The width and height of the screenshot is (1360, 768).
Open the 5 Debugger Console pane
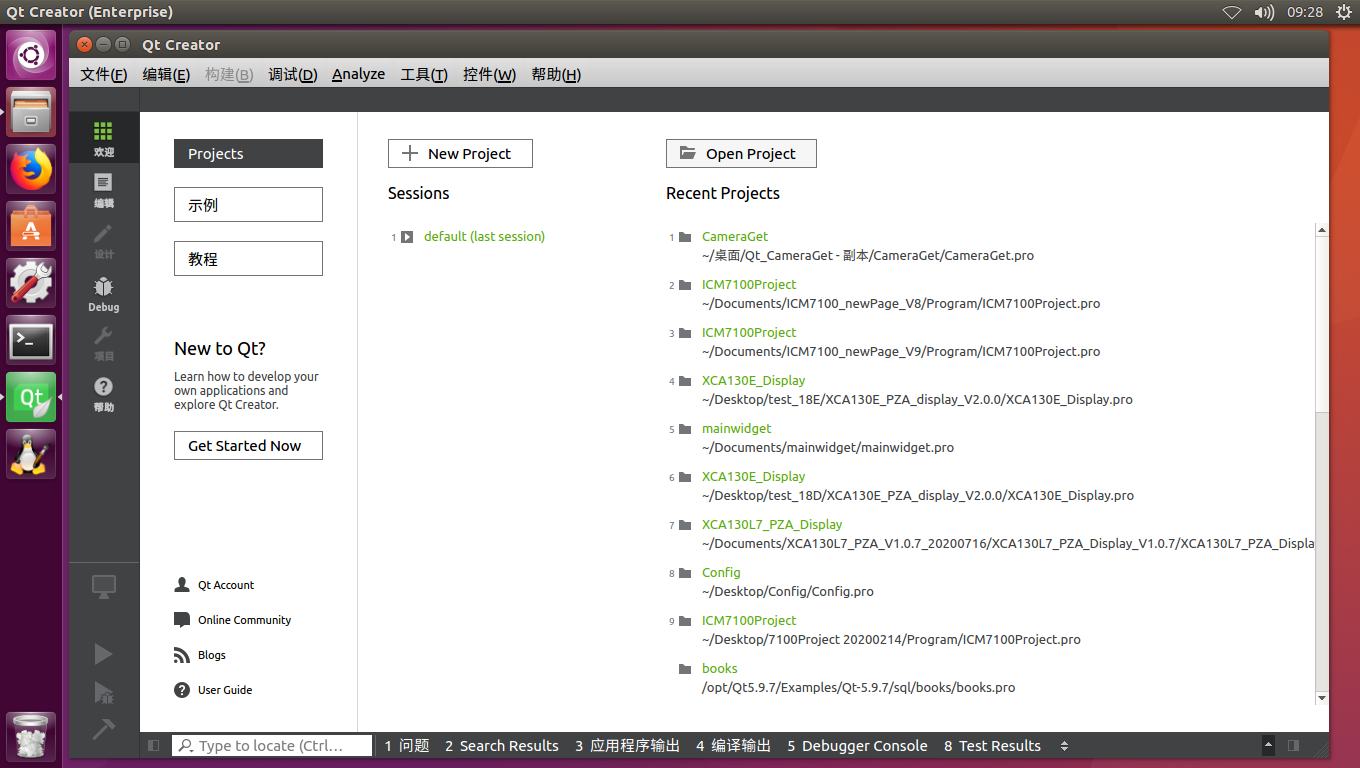point(858,746)
